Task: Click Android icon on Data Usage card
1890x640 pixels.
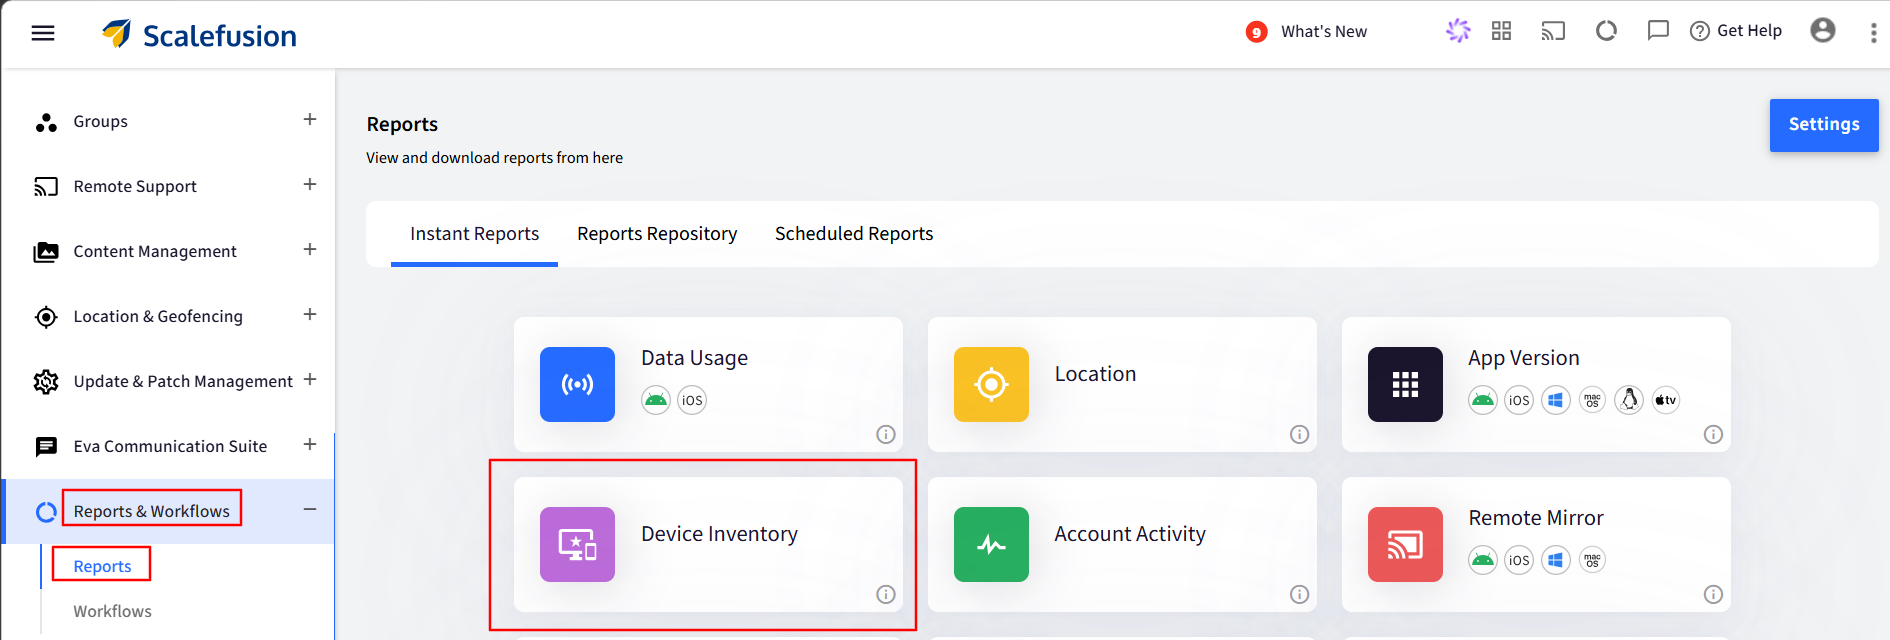Action: [656, 400]
